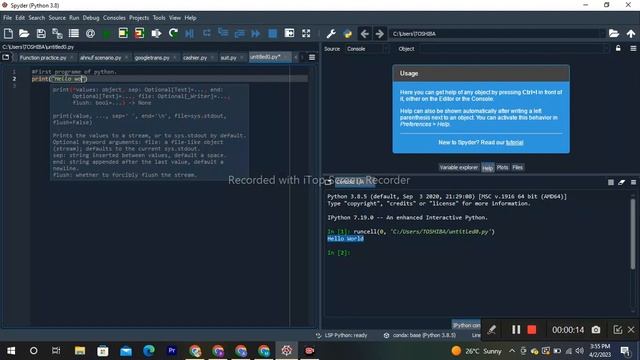Expand working directory path combo box
The height and width of the screenshot is (360, 640).
click(x=602, y=34)
